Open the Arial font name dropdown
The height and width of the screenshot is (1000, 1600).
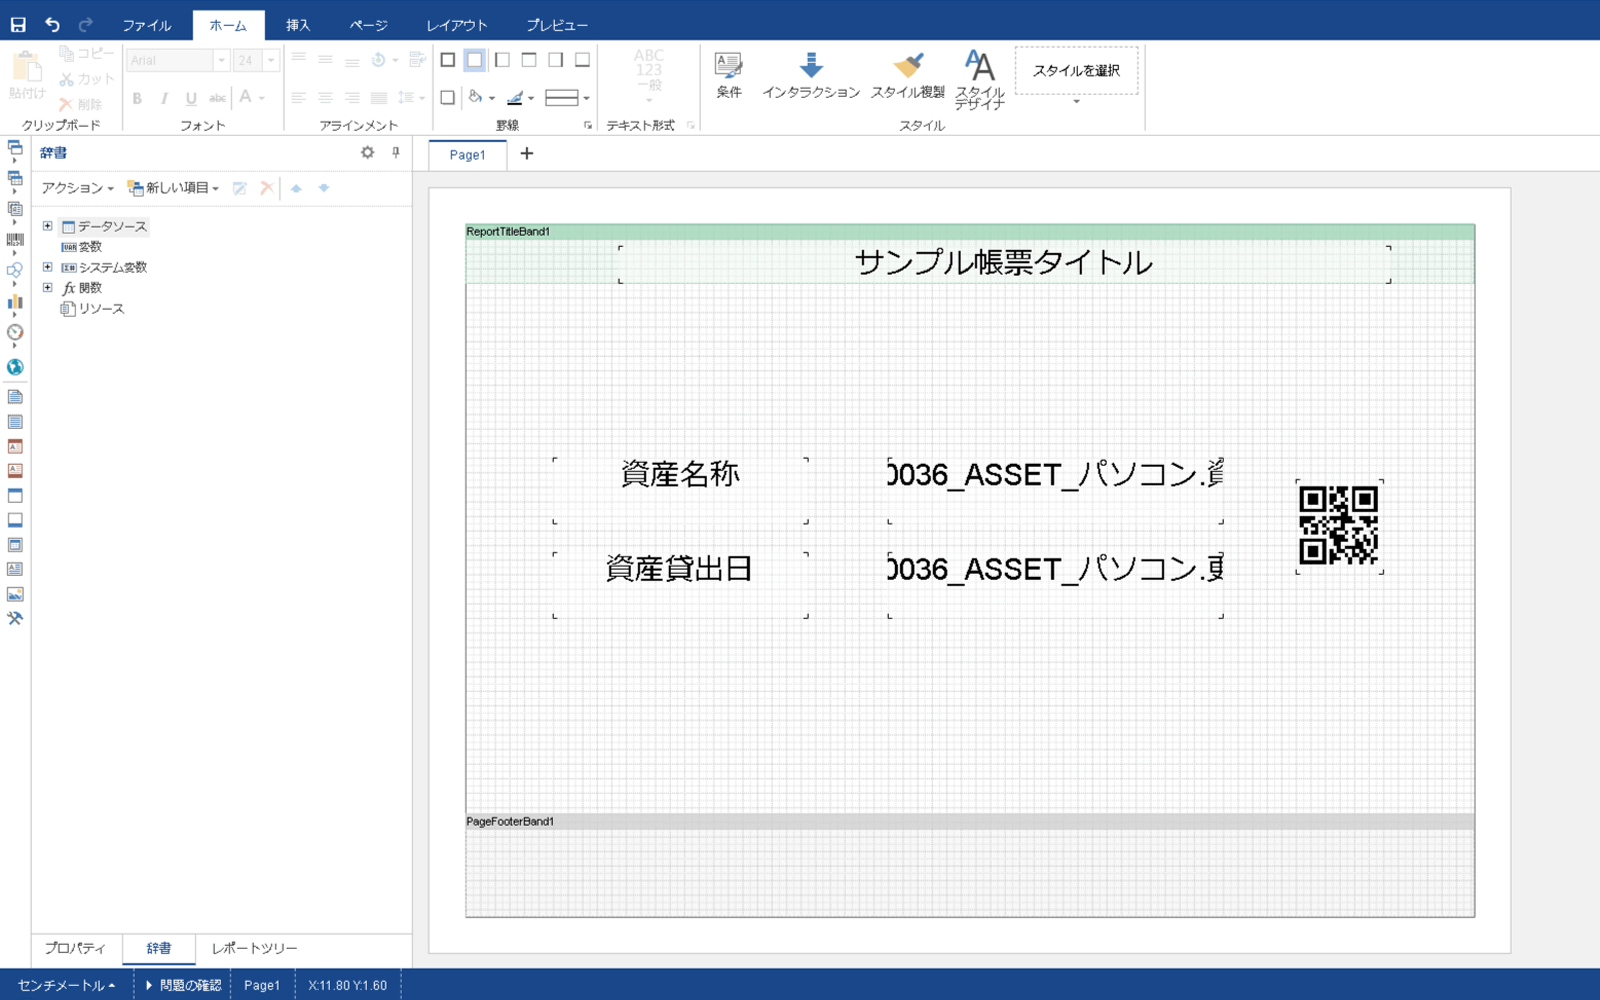click(x=222, y=61)
